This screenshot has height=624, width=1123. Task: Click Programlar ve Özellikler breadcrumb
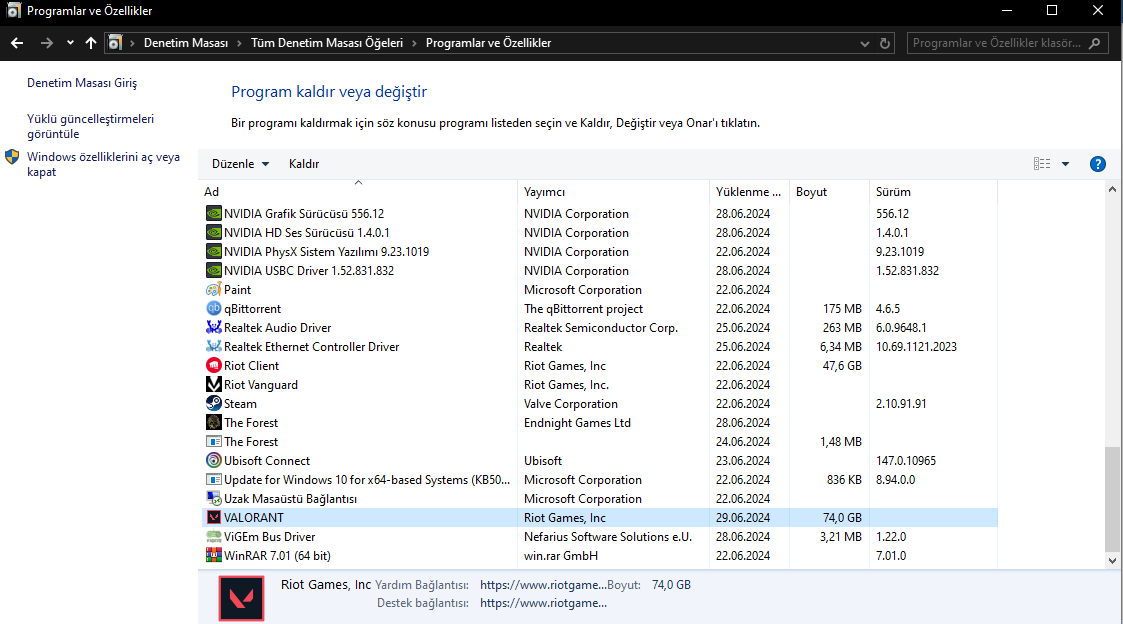pyautogui.click(x=488, y=43)
